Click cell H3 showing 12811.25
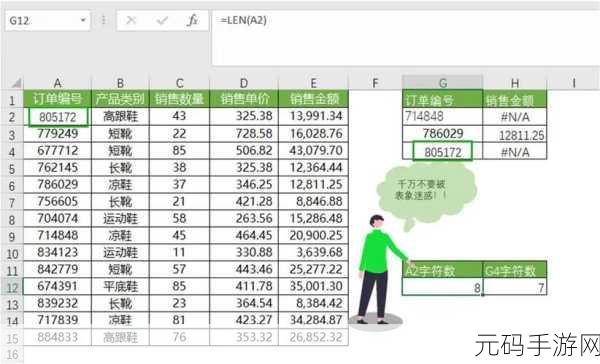 click(x=515, y=134)
